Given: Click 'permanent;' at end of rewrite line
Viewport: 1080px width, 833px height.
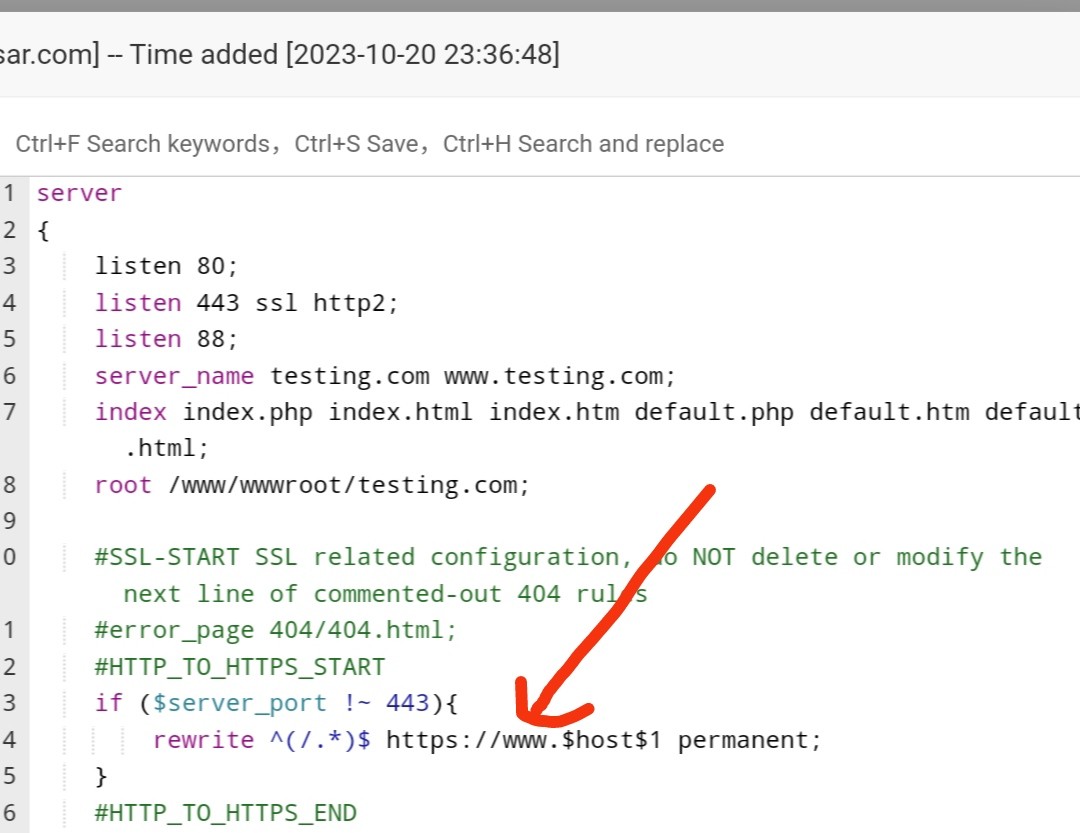Looking at the screenshot, I should 750,740.
